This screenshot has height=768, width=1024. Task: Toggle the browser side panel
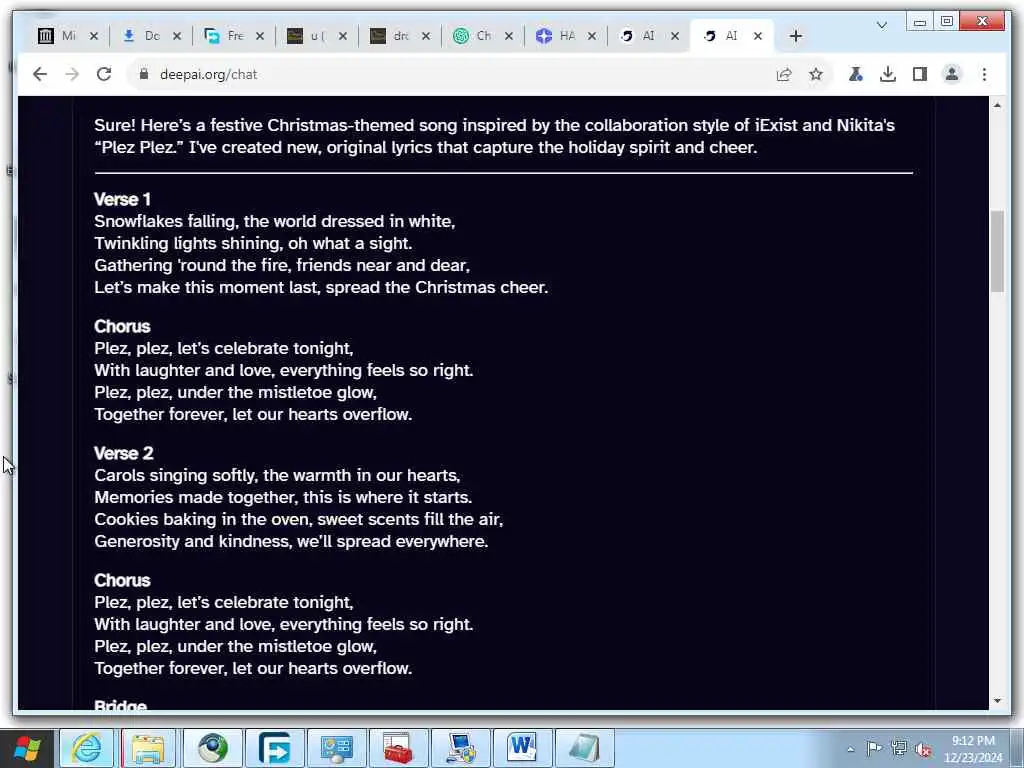click(x=920, y=74)
